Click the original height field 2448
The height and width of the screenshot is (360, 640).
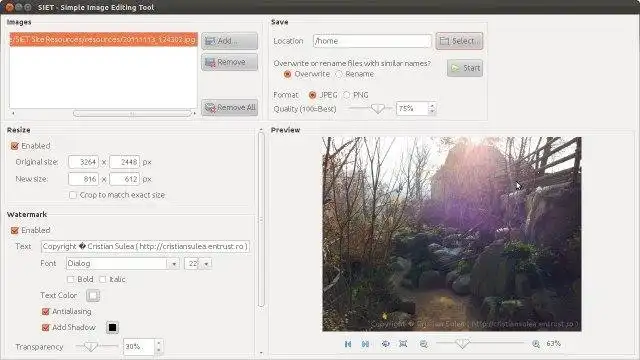pos(124,162)
